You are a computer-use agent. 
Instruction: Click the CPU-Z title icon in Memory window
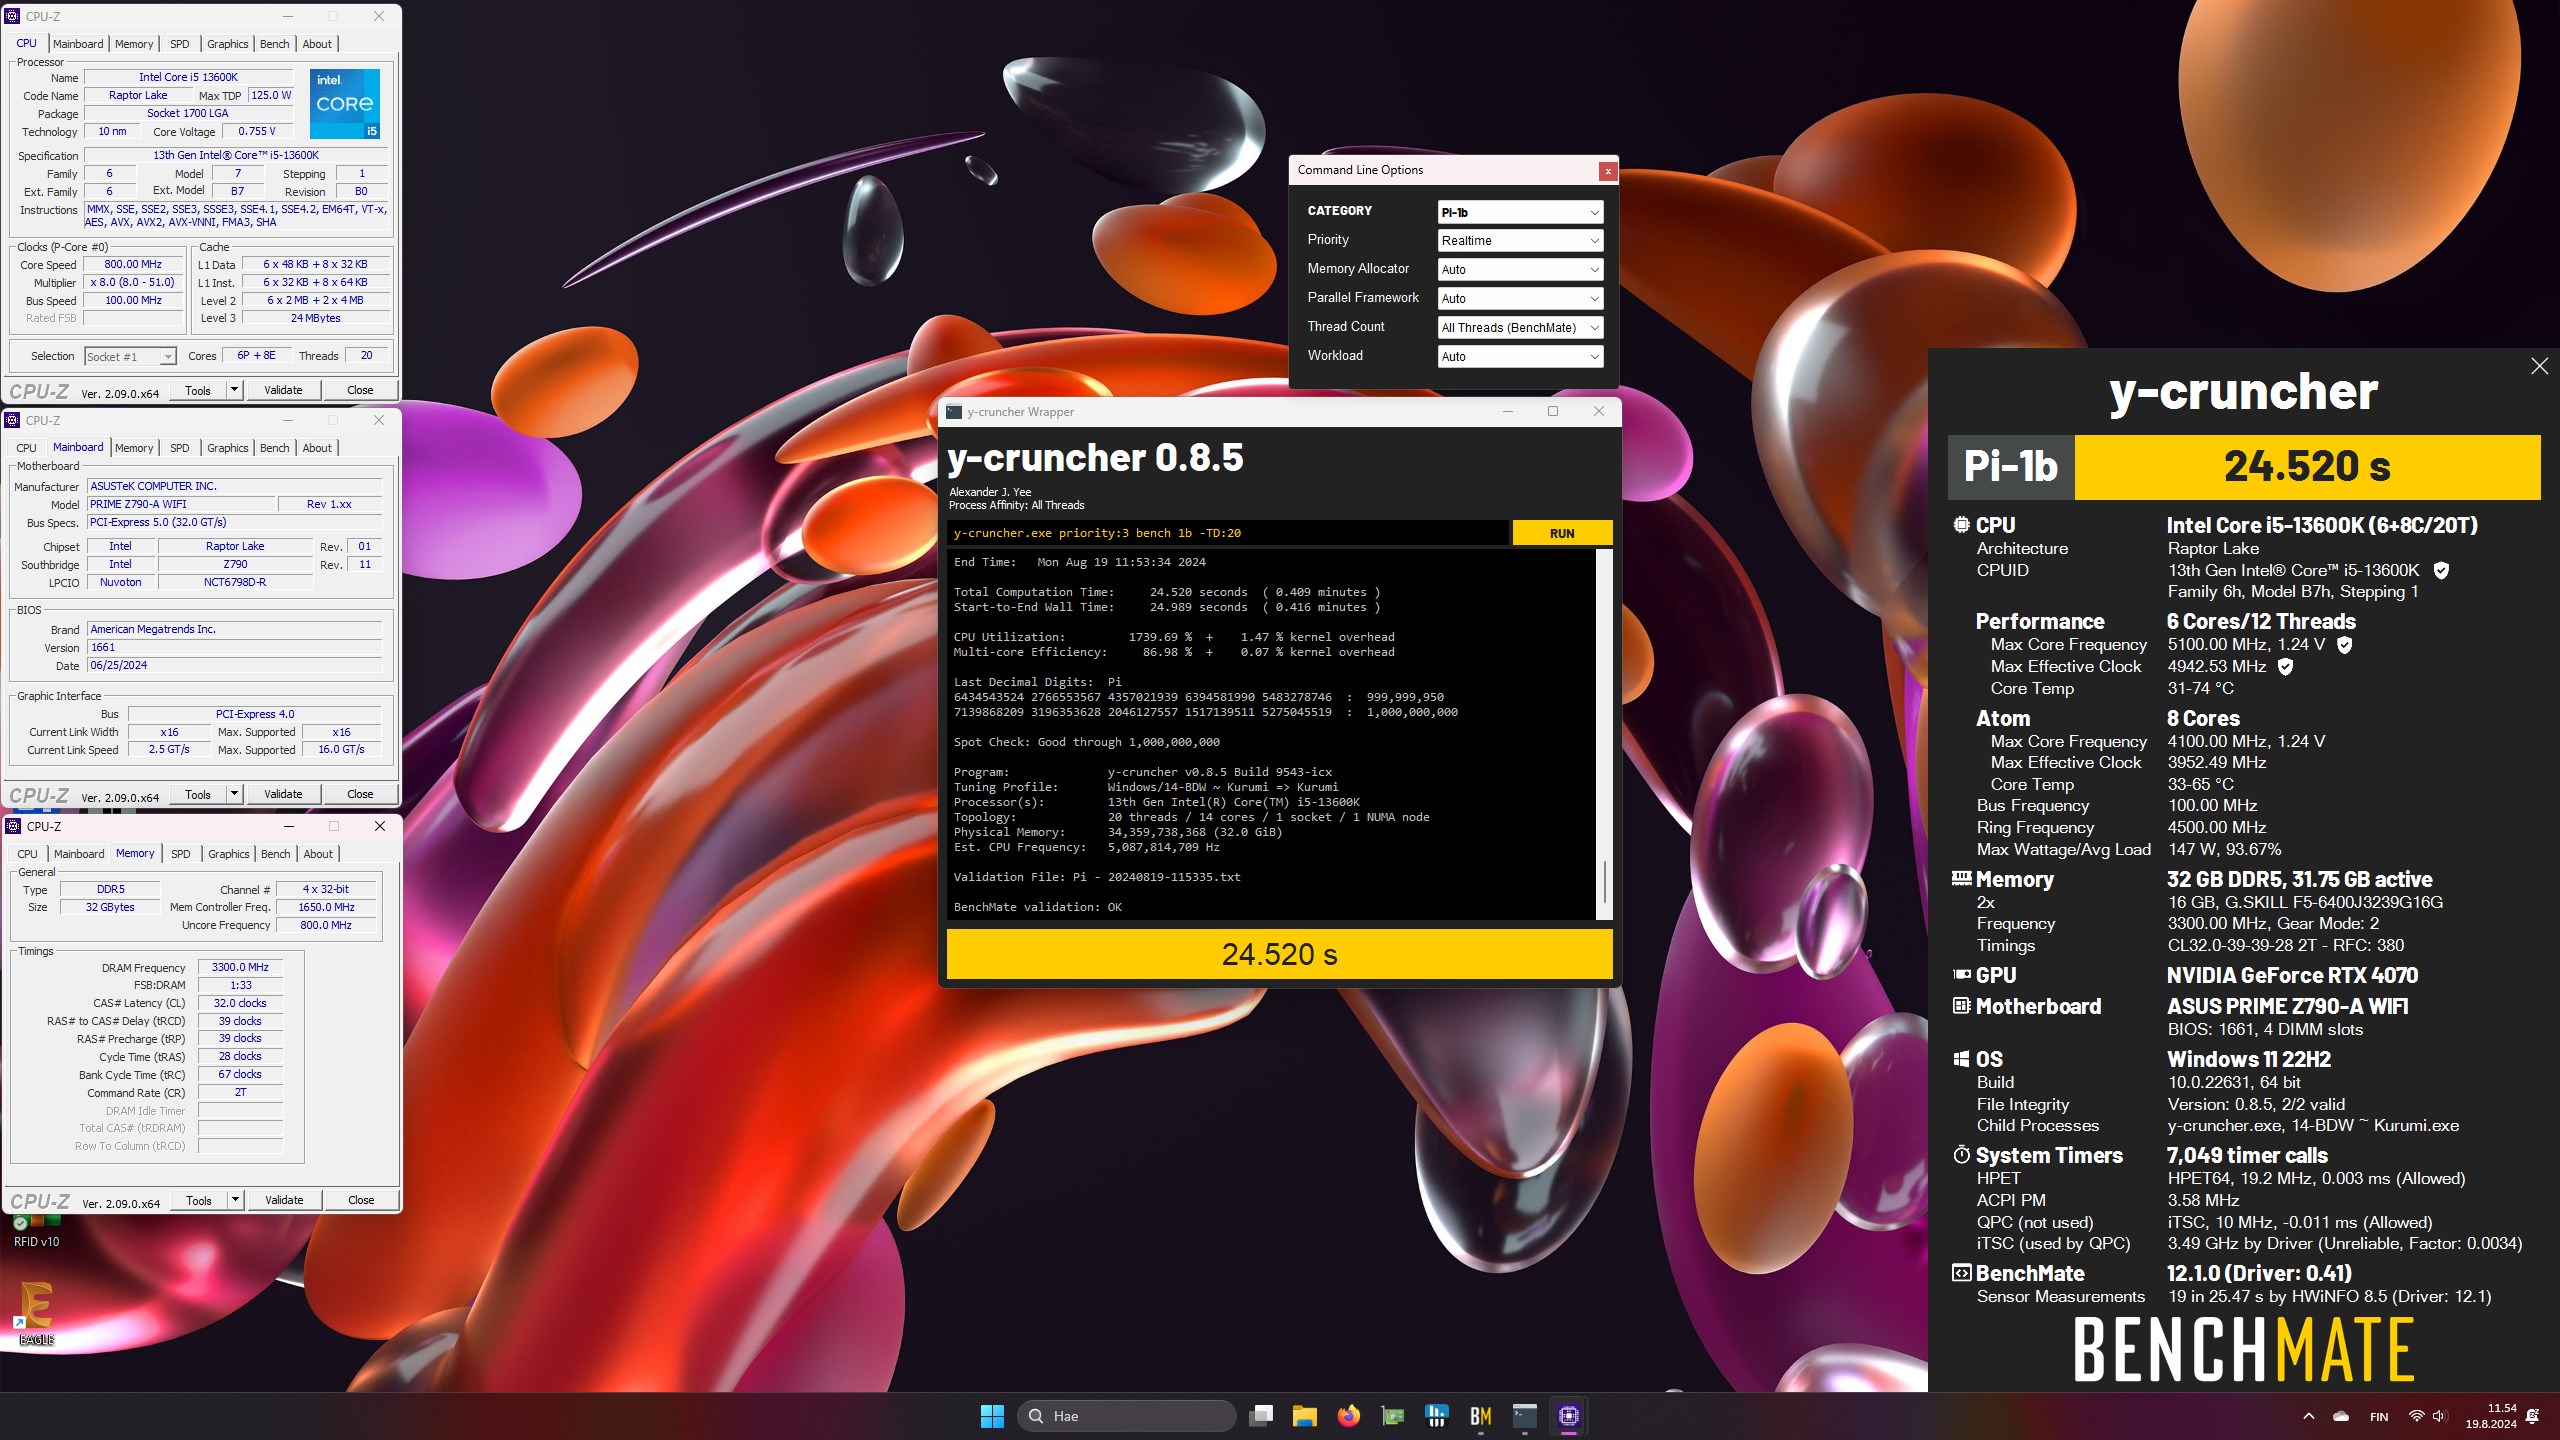pyautogui.click(x=13, y=826)
